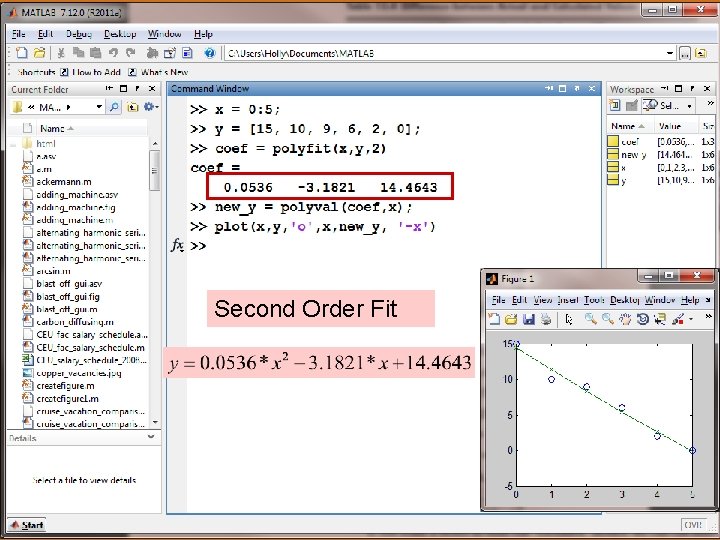Open the Current Folder address dropdown arrow

[99, 107]
